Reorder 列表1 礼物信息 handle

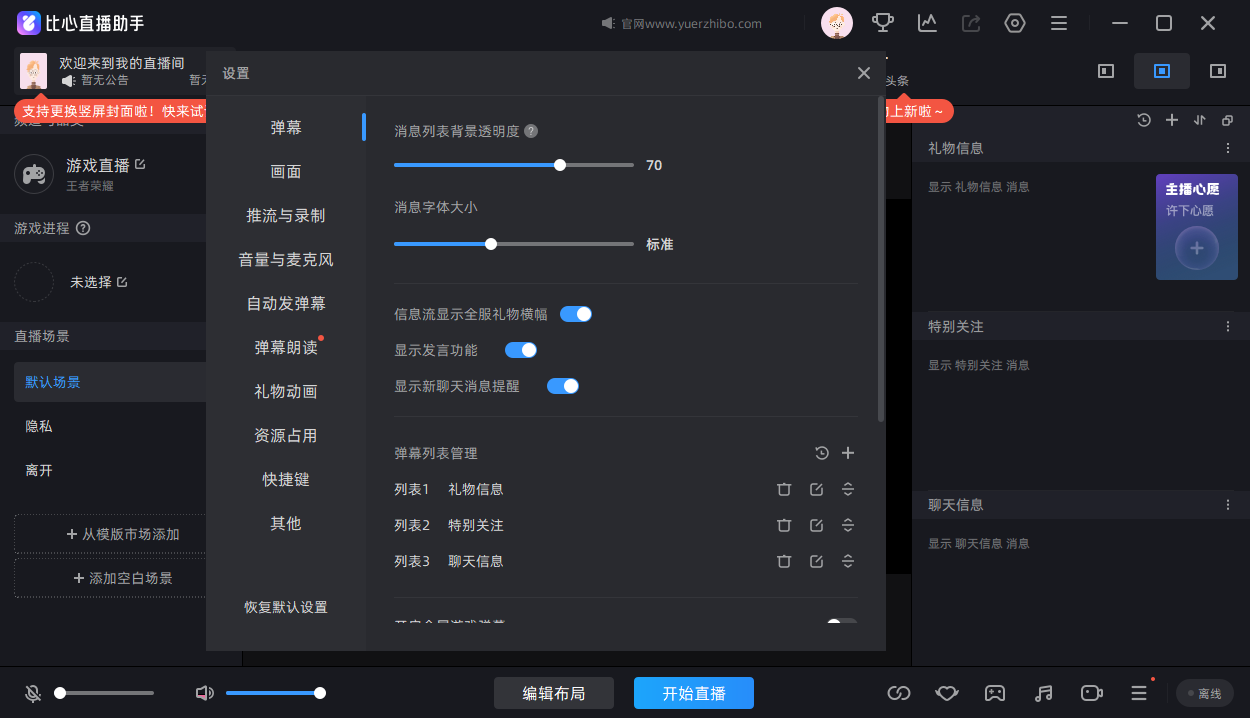click(848, 489)
